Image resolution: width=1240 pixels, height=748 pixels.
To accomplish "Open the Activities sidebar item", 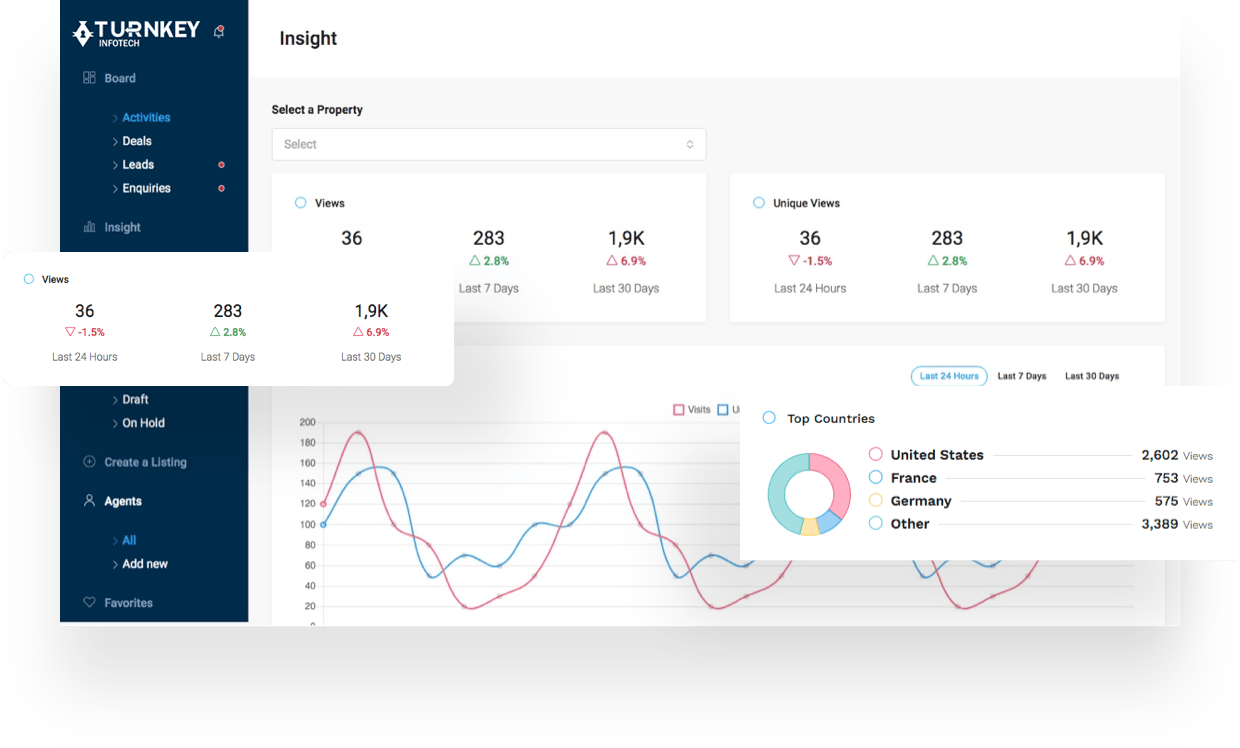I will (x=146, y=117).
